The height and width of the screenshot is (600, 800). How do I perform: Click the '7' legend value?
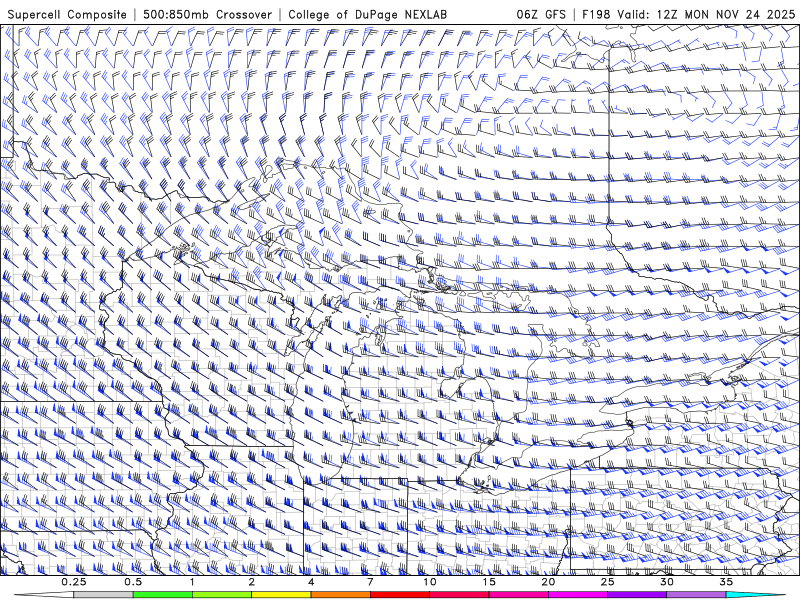pos(370,582)
